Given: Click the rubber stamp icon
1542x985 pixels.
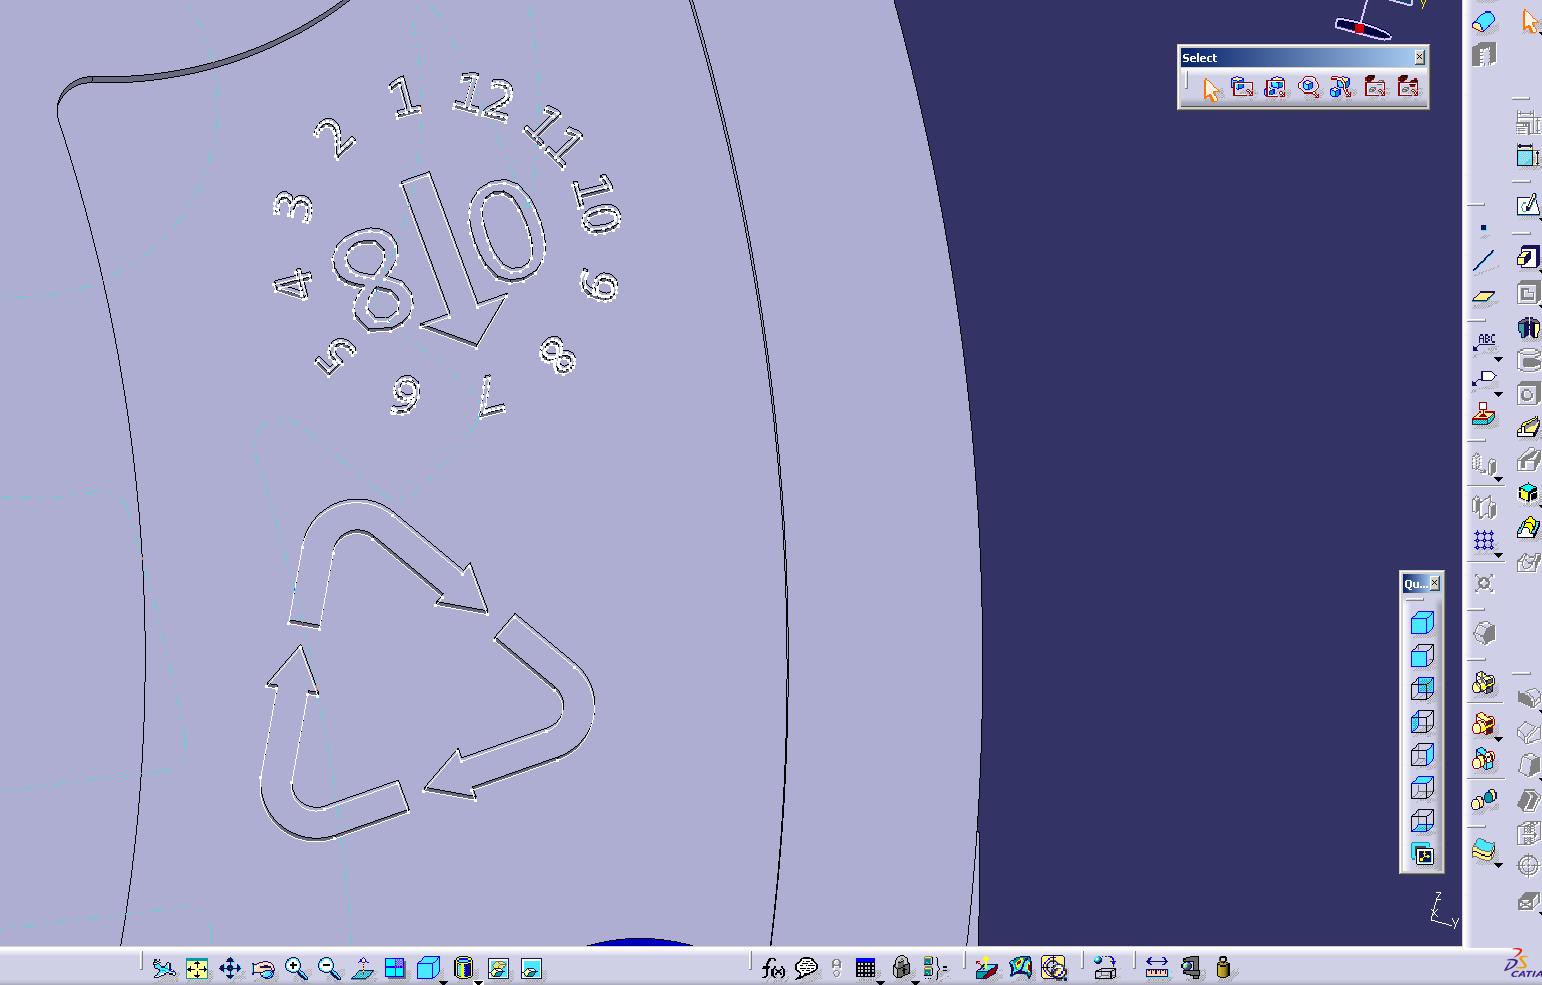Looking at the screenshot, I should [1484, 415].
